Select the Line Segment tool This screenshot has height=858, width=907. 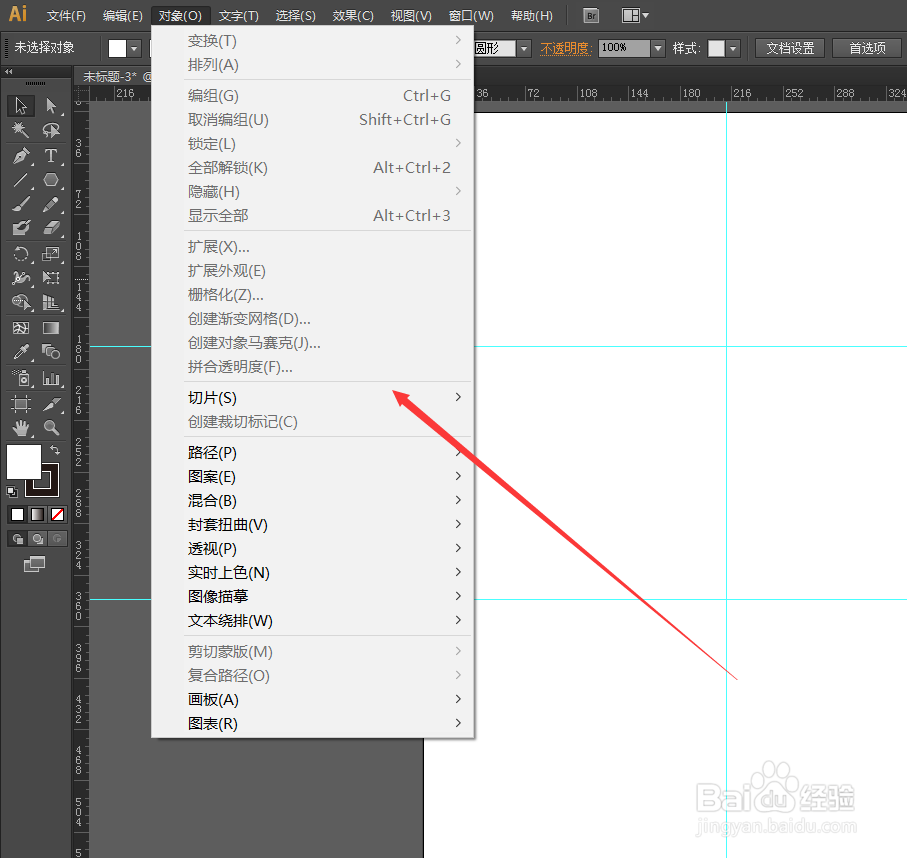click(21, 180)
